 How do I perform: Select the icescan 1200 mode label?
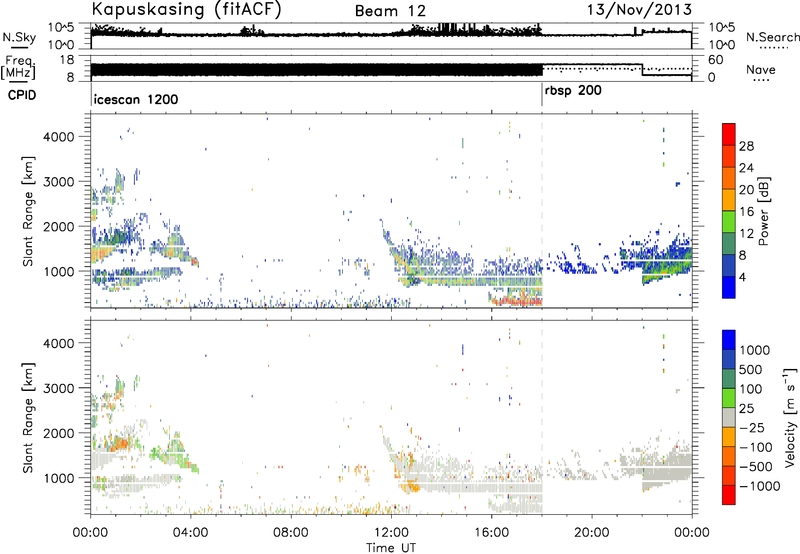136,99
